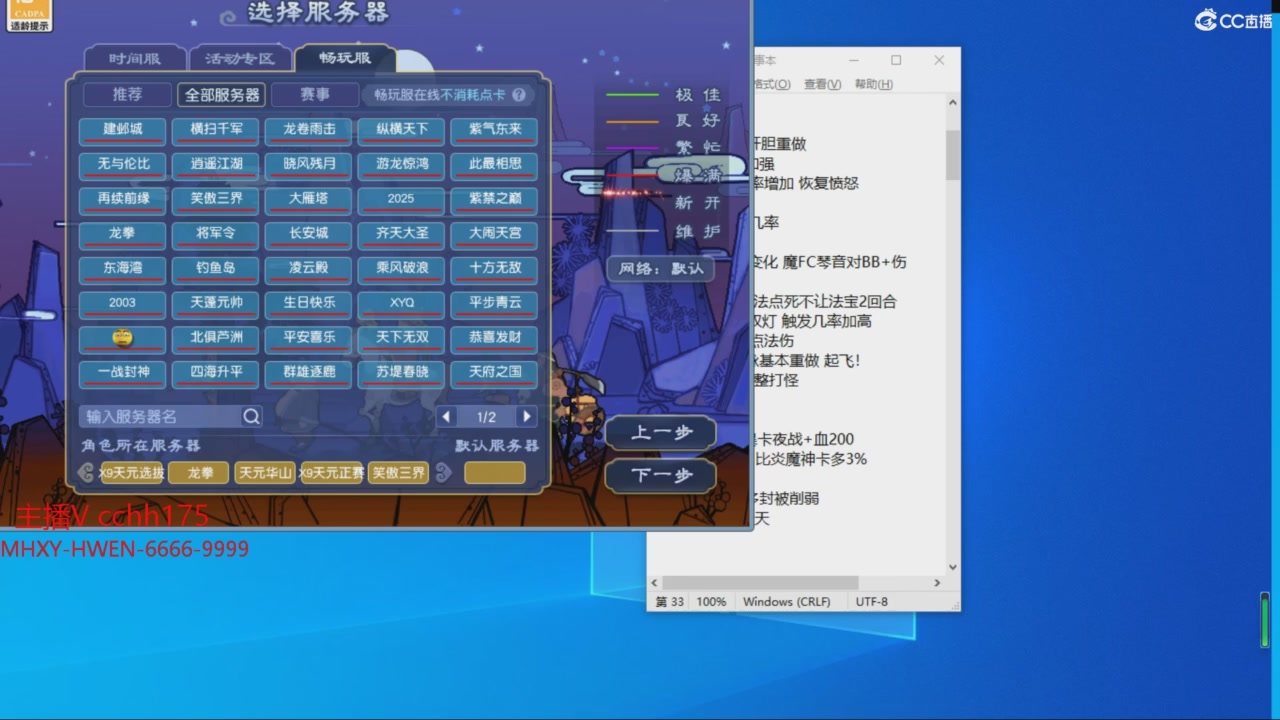
Task: Click Notepad vertical scrollbar thumb
Action: [x=953, y=156]
